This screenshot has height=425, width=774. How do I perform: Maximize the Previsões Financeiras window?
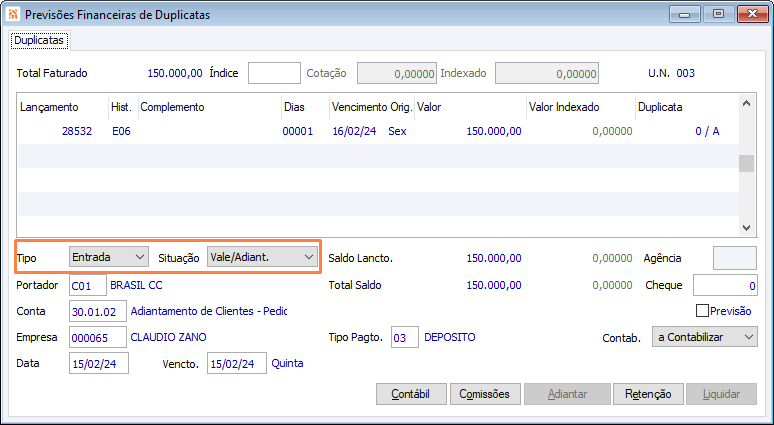click(x=718, y=14)
